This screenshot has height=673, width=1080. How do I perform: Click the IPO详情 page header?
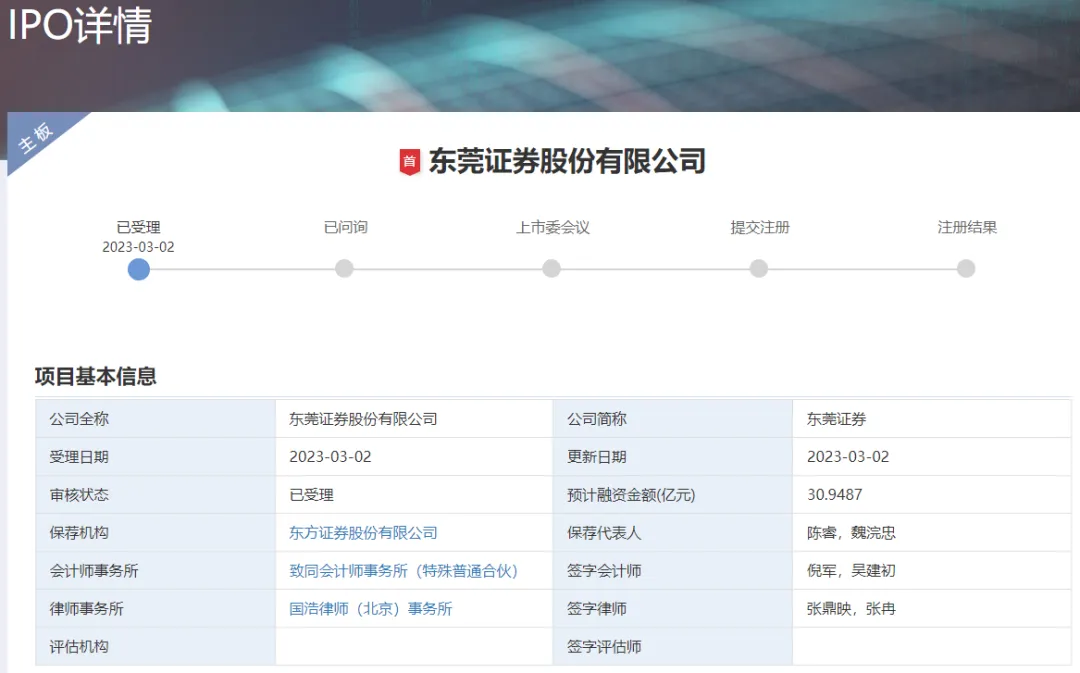[x=79, y=25]
